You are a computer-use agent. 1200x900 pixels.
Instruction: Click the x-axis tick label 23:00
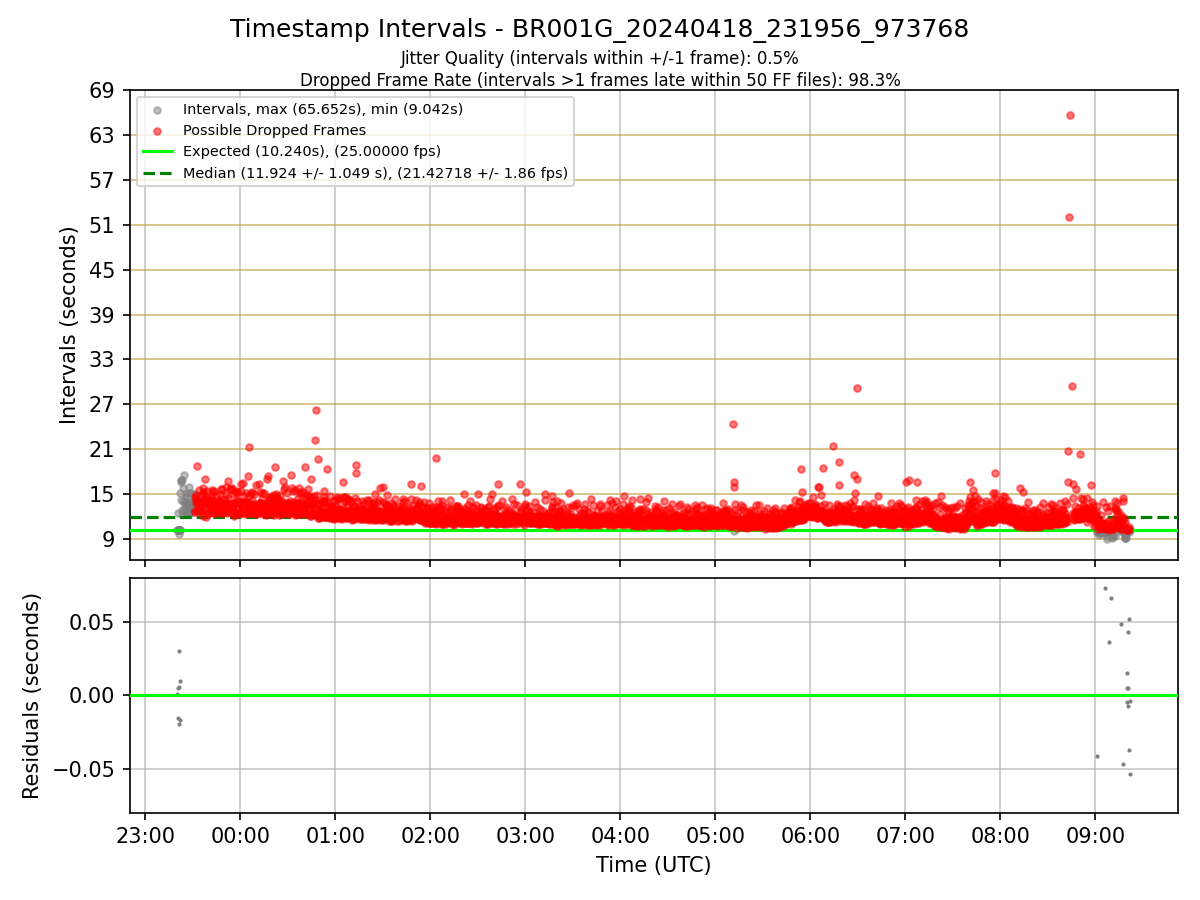point(145,836)
